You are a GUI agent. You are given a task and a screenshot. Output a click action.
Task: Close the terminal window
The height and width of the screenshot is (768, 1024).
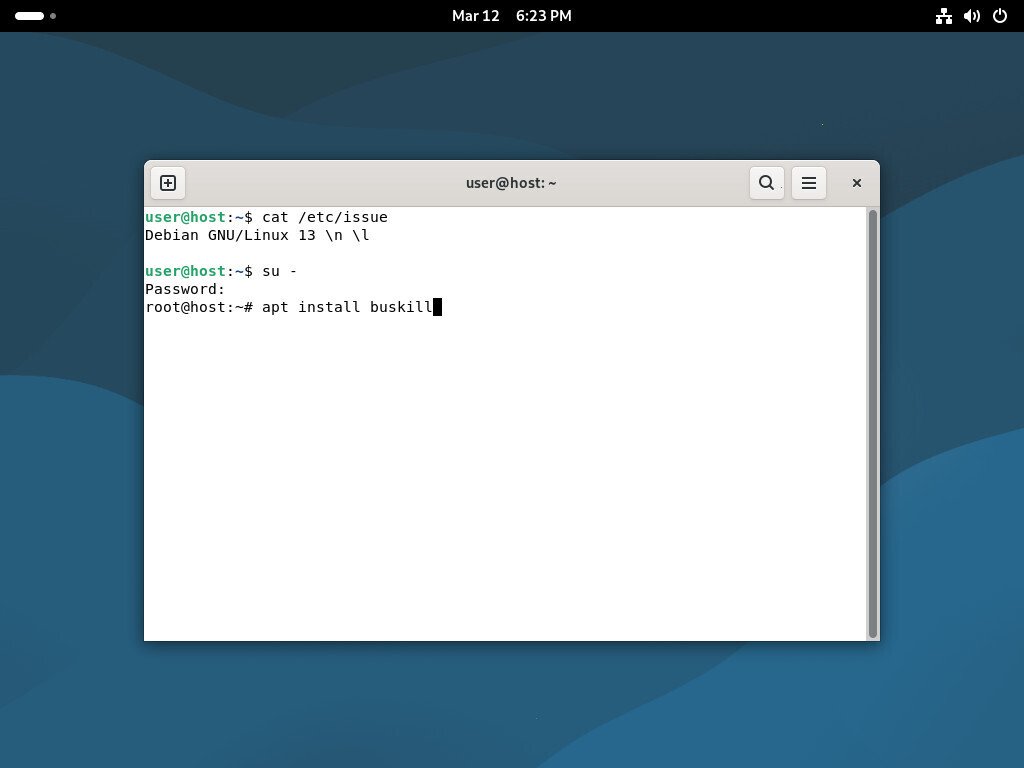coord(856,183)
